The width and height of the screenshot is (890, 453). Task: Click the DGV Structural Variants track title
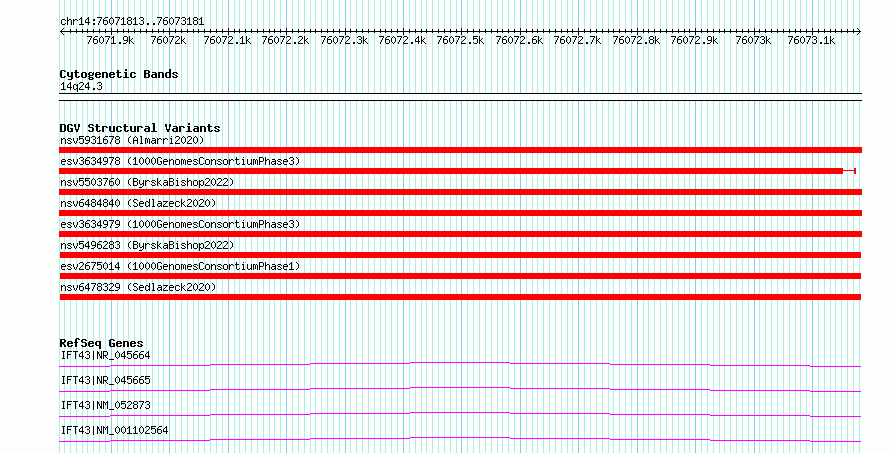click(x=140, y=128)
